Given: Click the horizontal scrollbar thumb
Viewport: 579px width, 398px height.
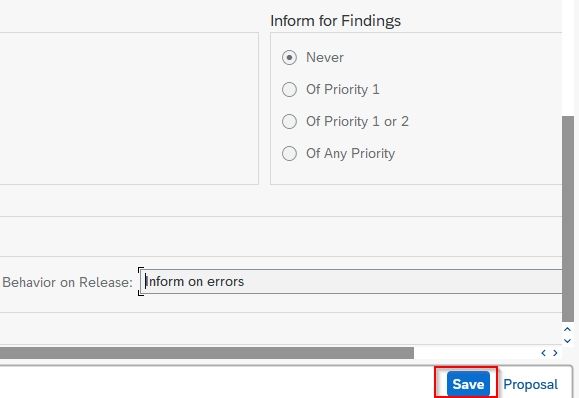Looking at the screenshot, I should tap(207, 353).
